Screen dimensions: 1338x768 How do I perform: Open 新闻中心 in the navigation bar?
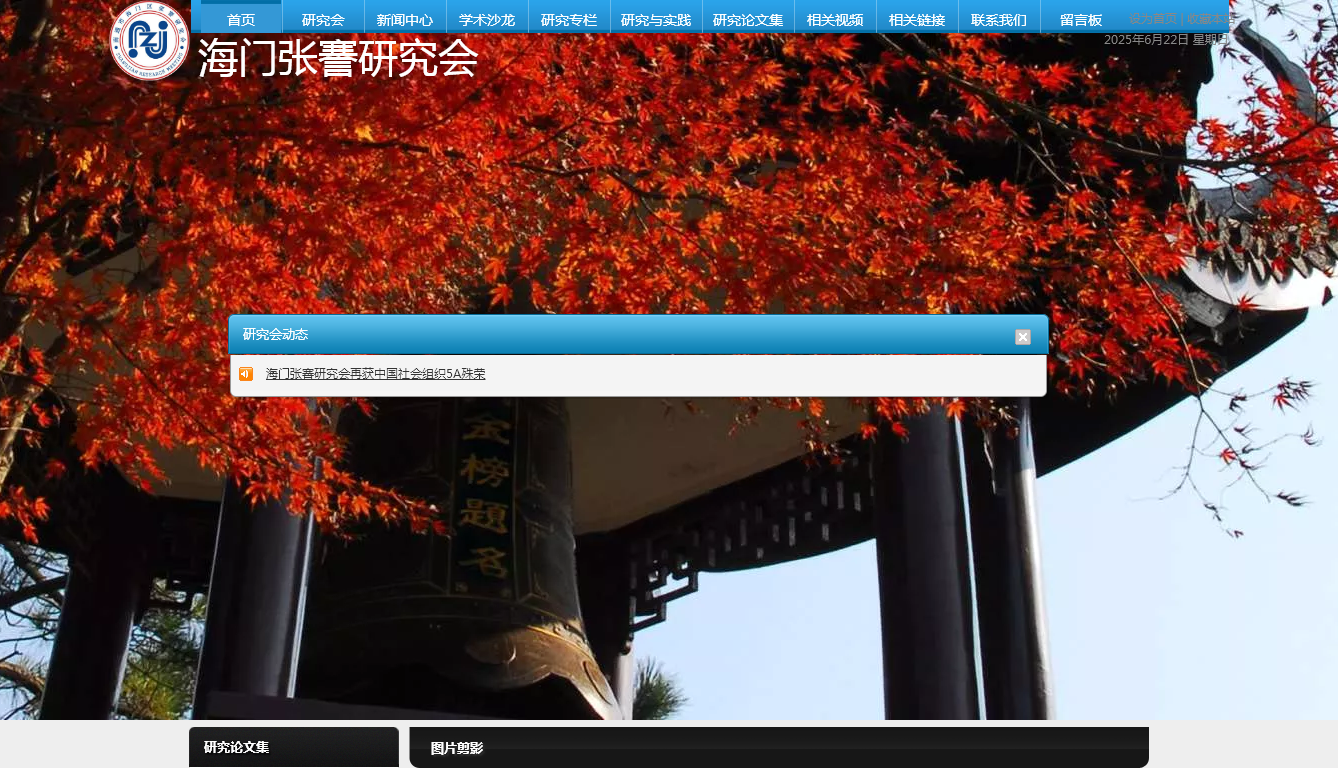point(405,19)
